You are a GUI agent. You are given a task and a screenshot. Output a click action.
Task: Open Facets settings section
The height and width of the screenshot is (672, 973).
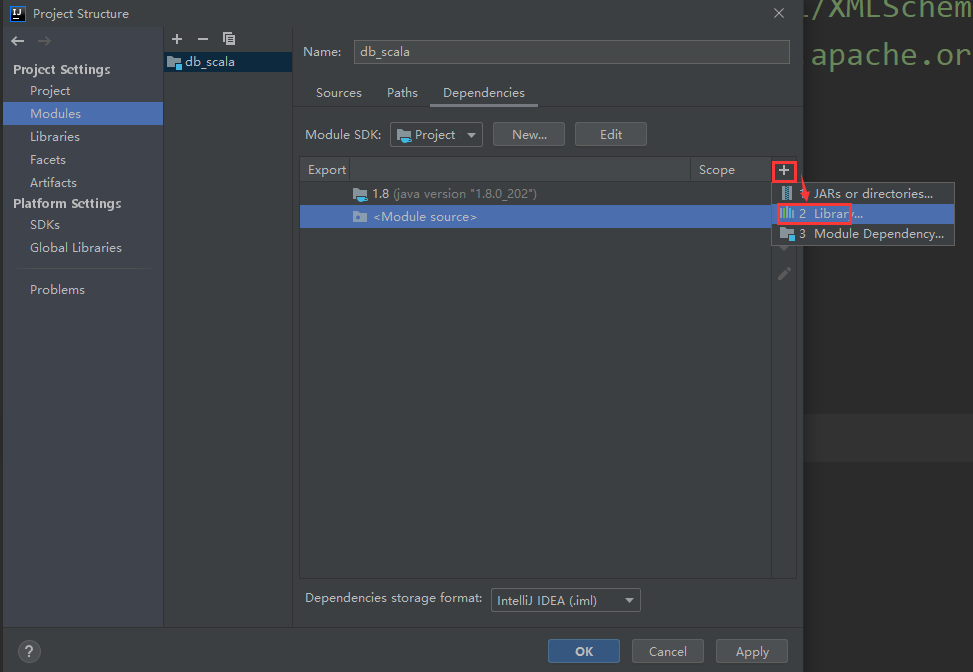click(x=48, y=159)
